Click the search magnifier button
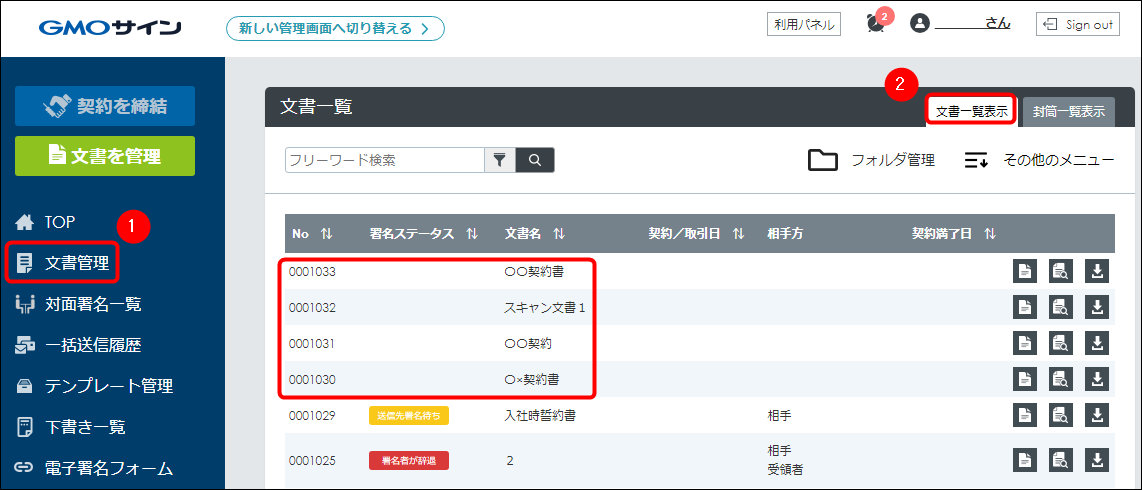This screenshot has width=1142, height=490. tap(535, 160)
